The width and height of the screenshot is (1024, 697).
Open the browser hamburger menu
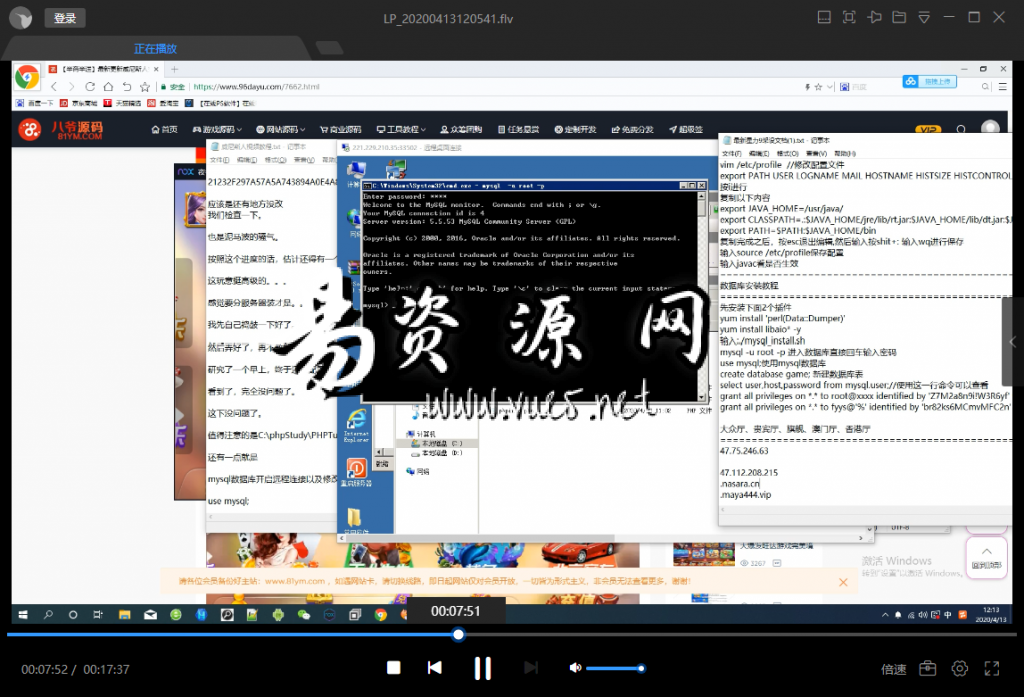[x=1002, y=87]
